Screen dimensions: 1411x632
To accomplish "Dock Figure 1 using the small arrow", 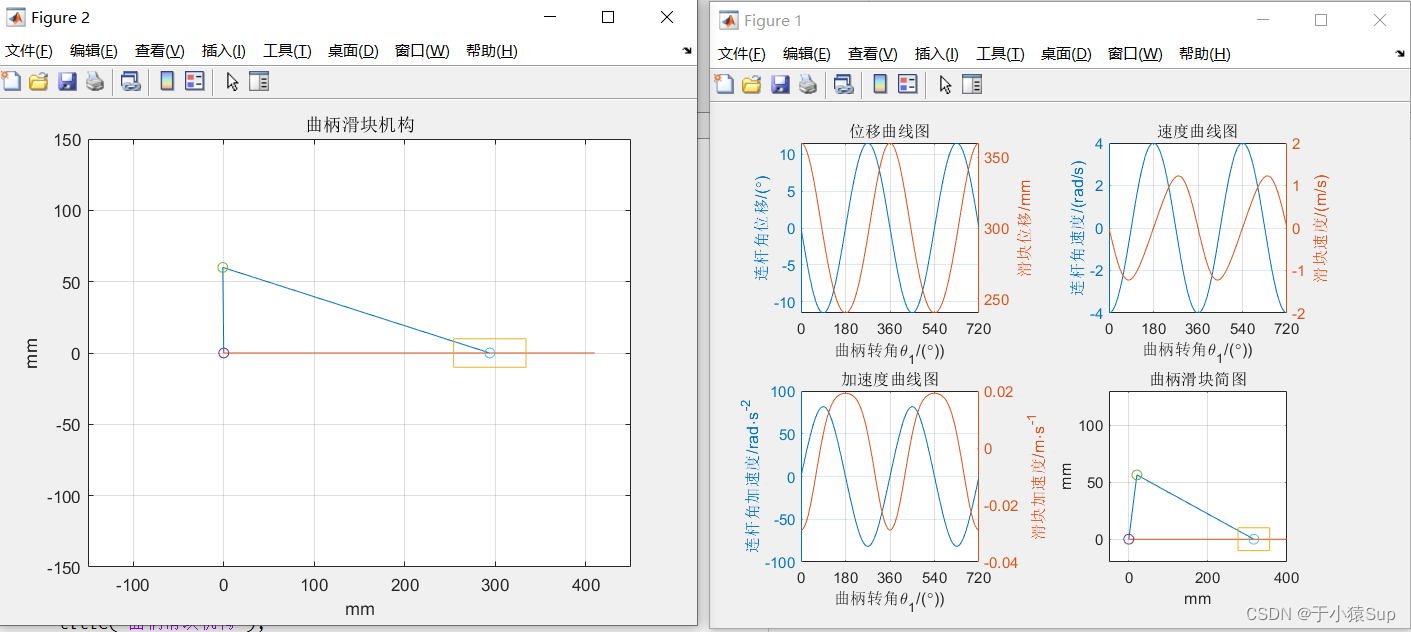I will coord(1400,53).
